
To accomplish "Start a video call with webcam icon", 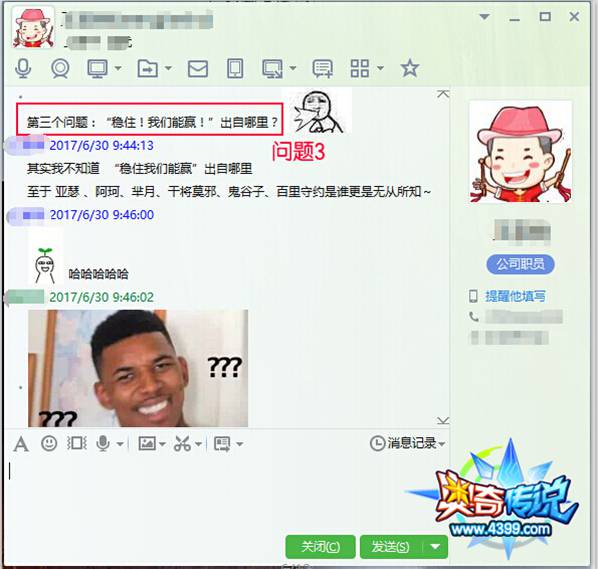I will (x=60, y=69).
